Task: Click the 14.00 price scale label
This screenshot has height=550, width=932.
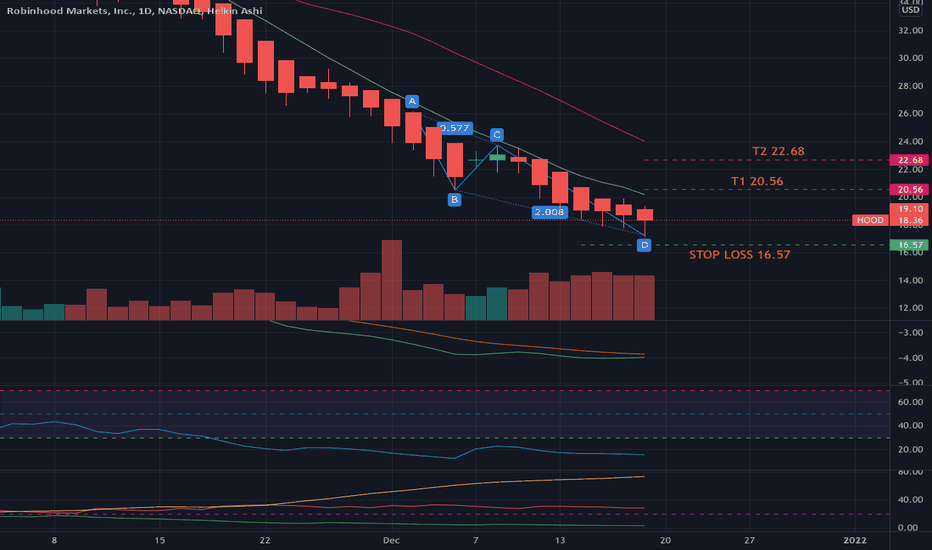Action: pos(910,281)
